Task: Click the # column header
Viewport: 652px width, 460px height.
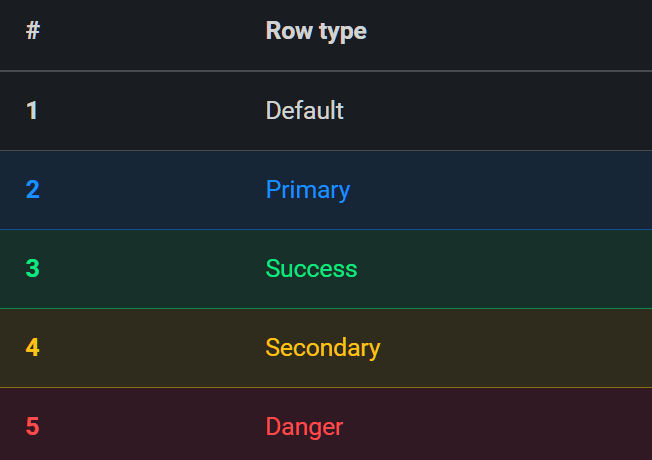Action: click(33, 31)
